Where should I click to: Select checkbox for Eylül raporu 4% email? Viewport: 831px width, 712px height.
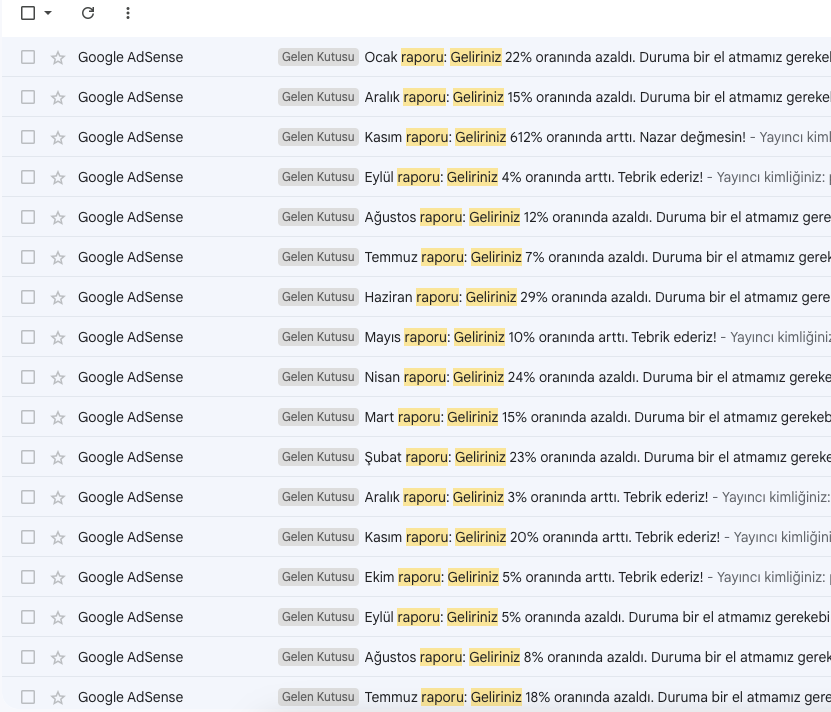tap(28, 177)
